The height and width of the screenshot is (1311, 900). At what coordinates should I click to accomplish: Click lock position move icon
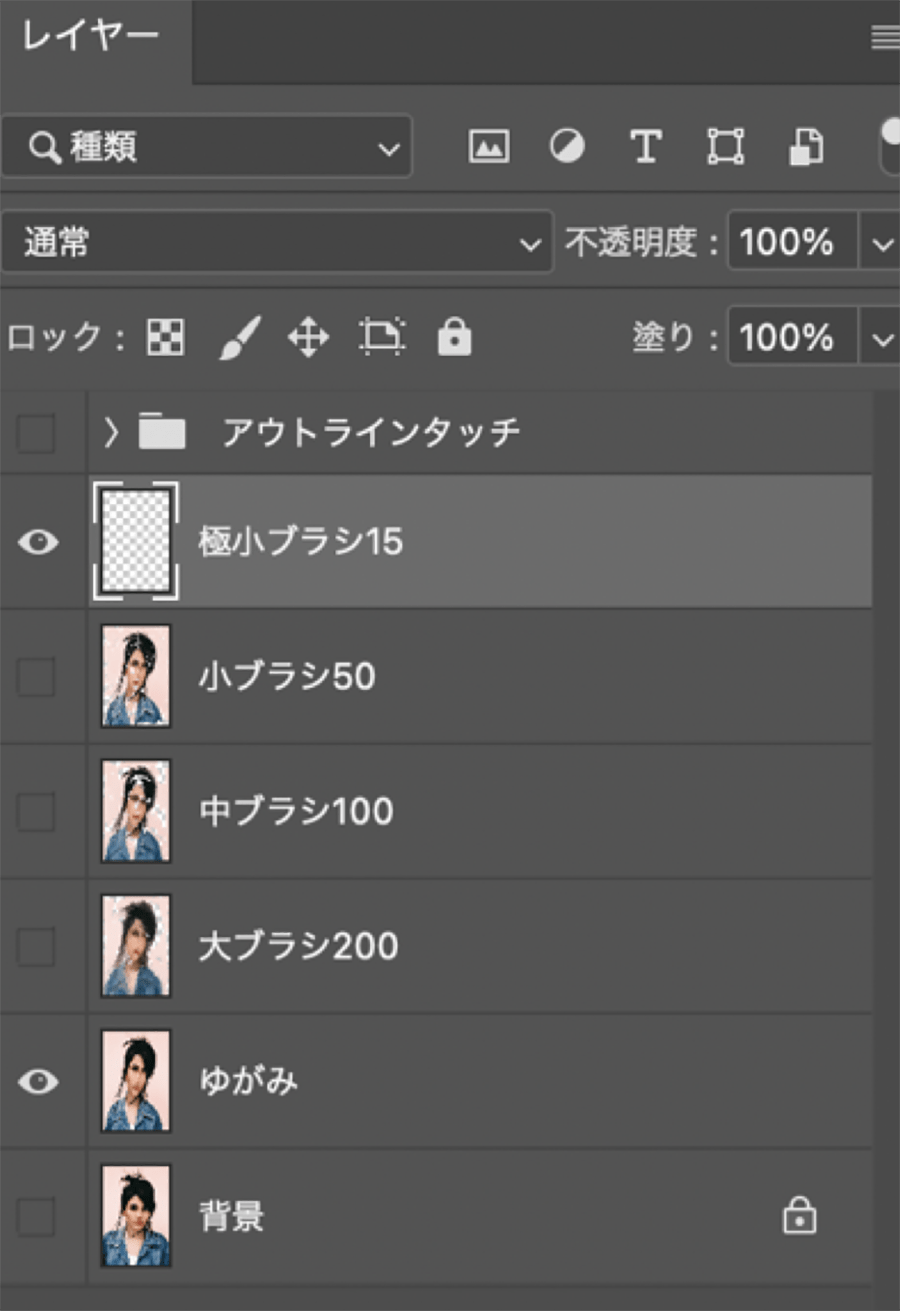pyautogui.click(x=308, y=338)
